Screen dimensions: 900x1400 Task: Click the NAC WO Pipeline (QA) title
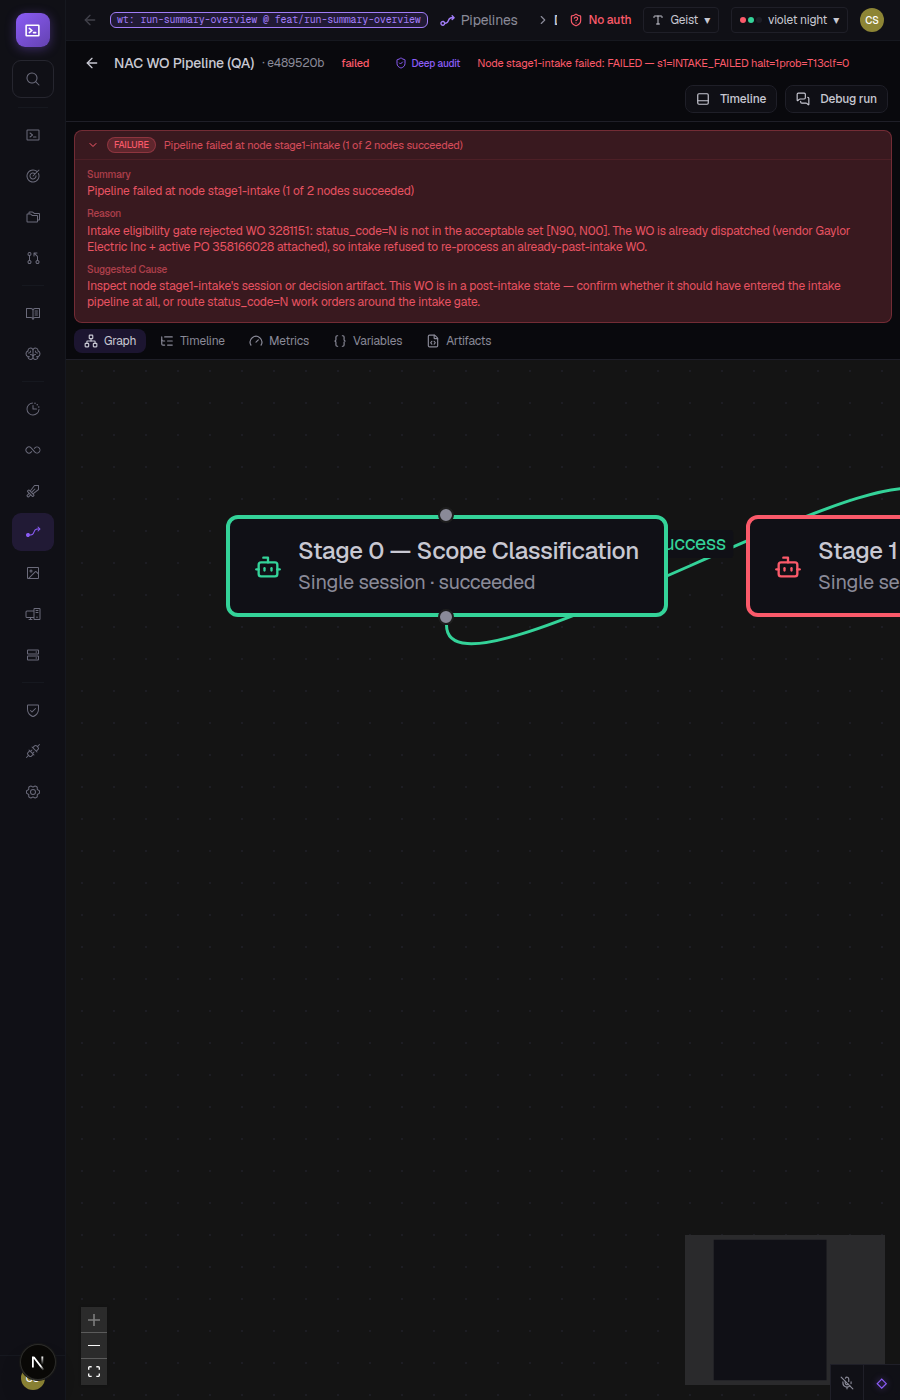tap(184, 63)
